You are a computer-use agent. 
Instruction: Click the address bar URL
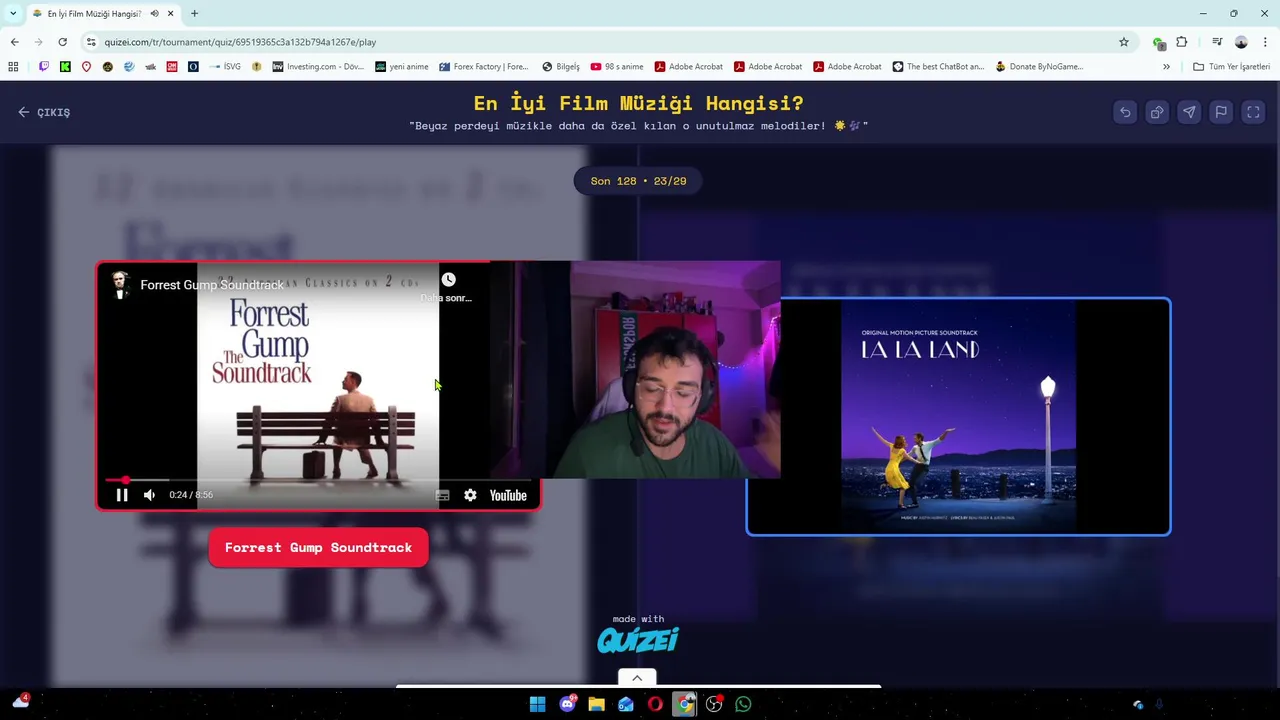[240, 42]
